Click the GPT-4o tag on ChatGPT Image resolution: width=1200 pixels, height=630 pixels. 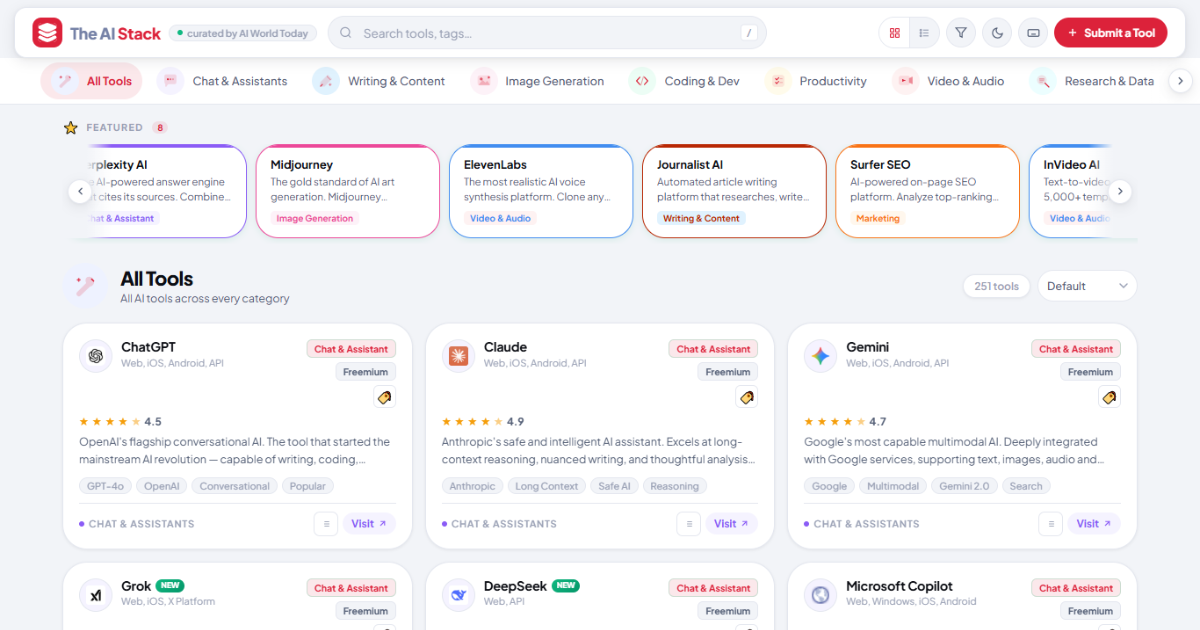point(105,486)
